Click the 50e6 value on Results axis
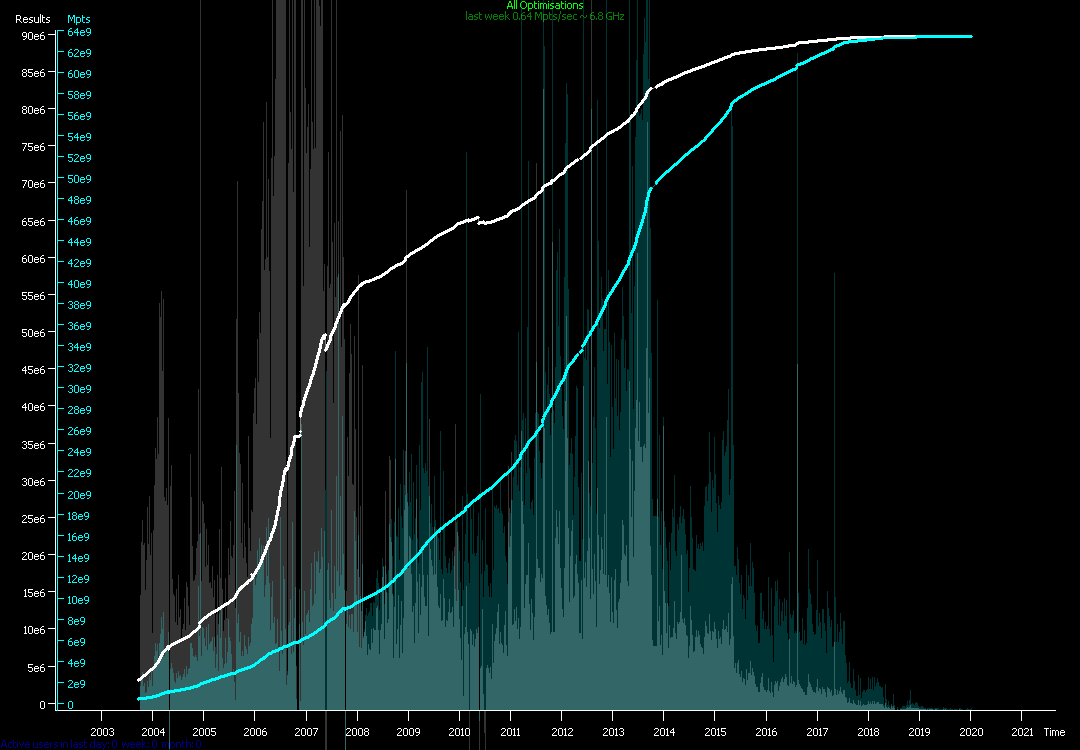The height and width of the screenshot is (750, 1080). coord(32,333)
